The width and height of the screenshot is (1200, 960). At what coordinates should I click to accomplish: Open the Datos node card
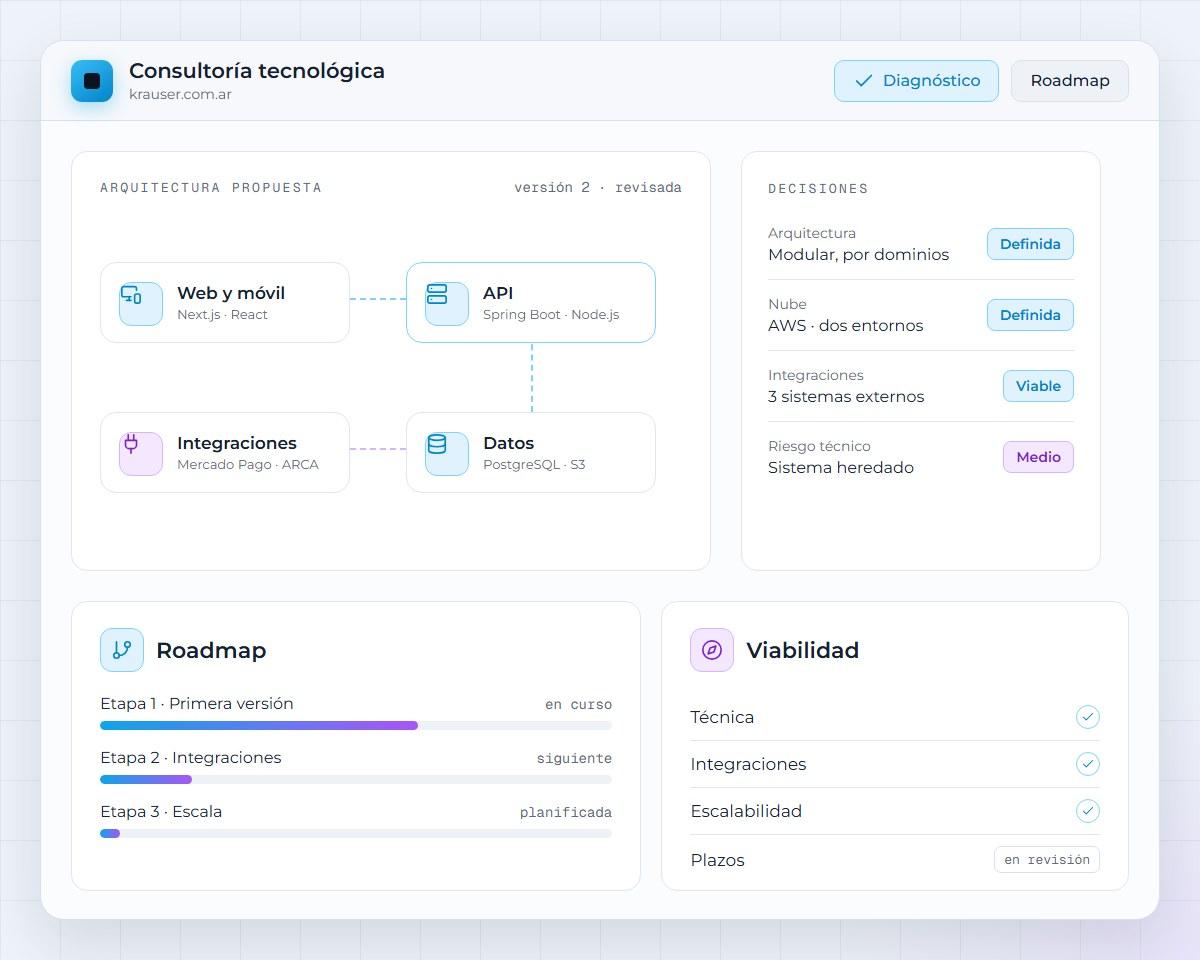[x=531, y=453]
